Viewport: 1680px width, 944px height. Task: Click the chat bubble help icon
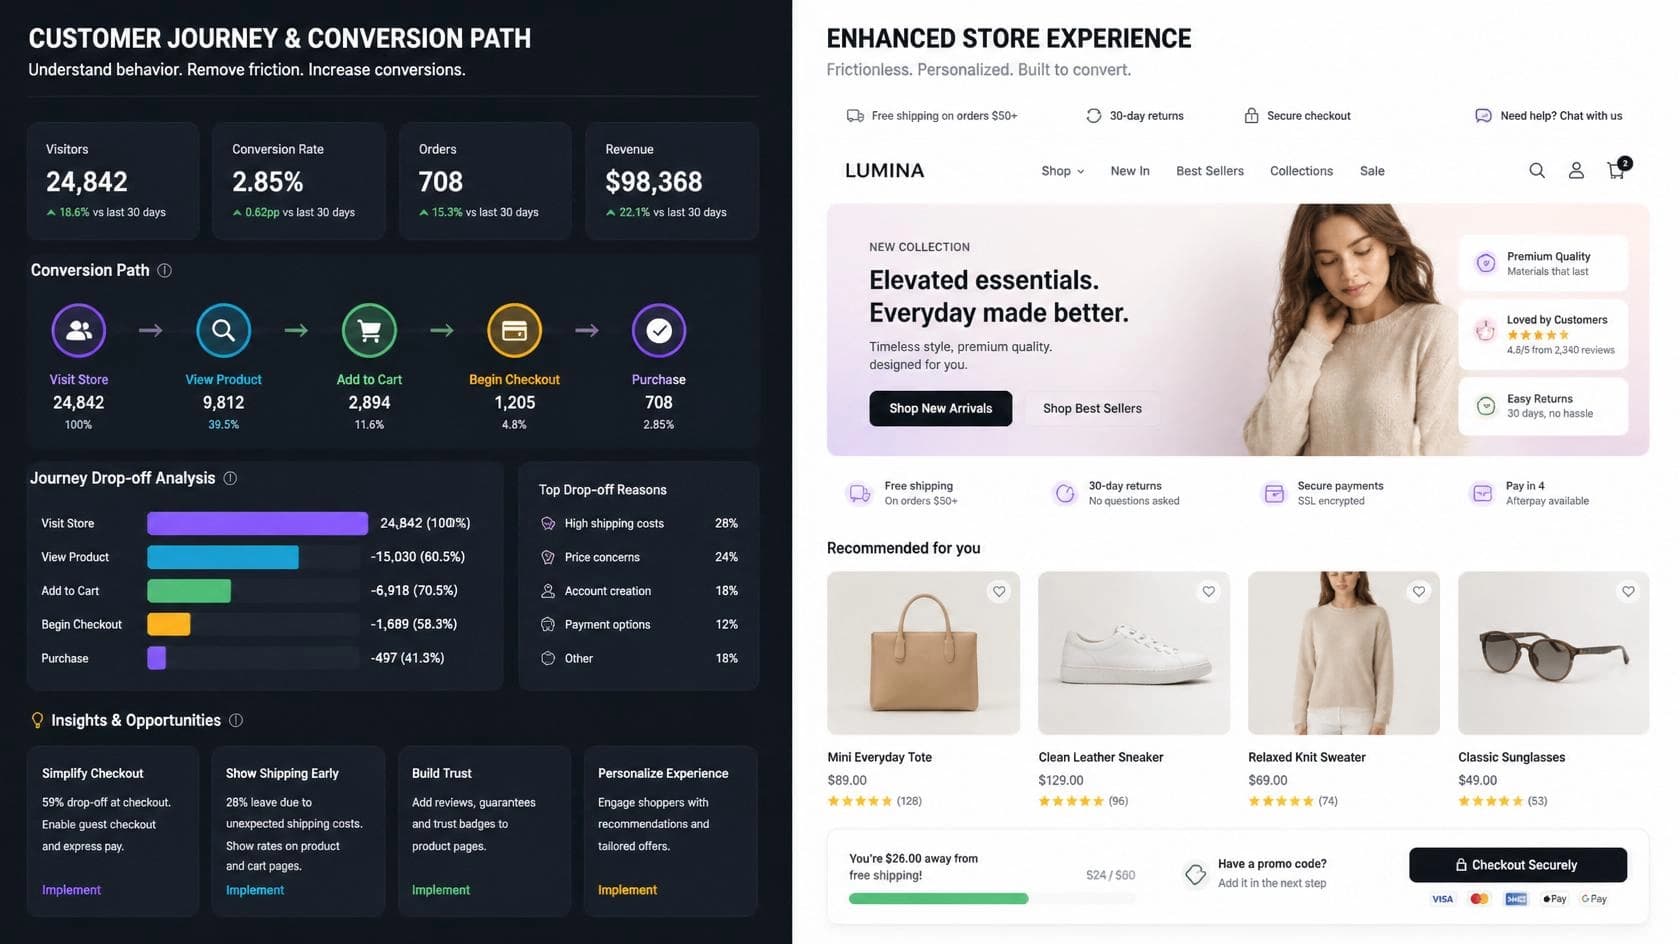click(x=1483, y=116)
